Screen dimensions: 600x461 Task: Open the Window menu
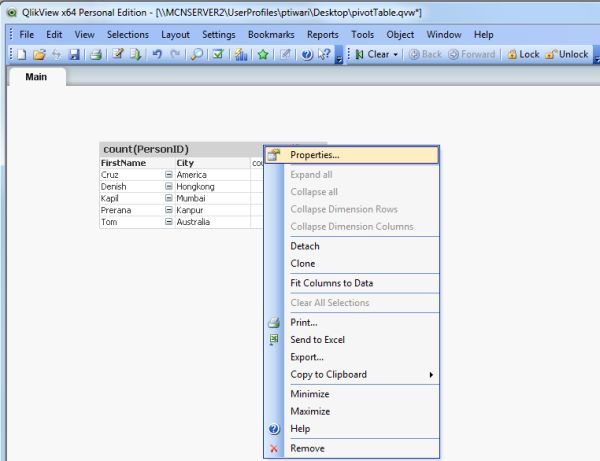pyautogui.click(x=444, y=34)
